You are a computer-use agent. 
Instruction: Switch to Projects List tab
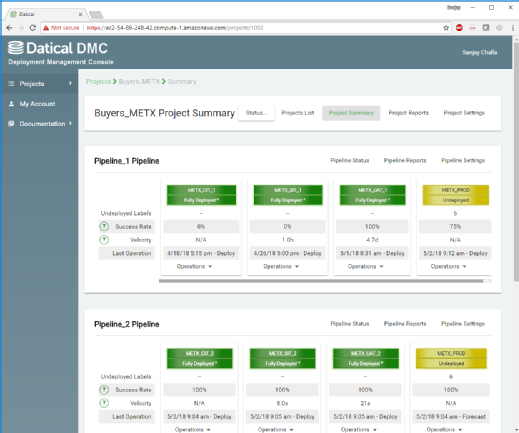[x=298, y=113]
